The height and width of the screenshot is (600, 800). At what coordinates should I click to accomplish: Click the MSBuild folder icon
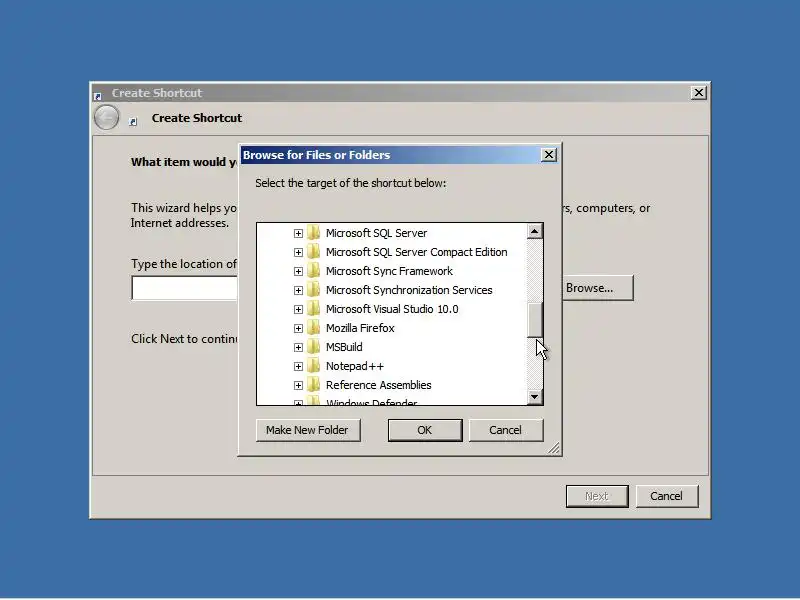click(314, 346)
